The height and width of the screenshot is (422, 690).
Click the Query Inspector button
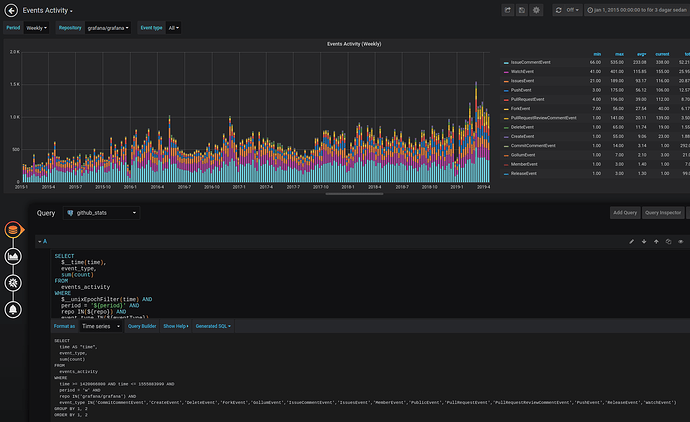[x=662, y=213]
